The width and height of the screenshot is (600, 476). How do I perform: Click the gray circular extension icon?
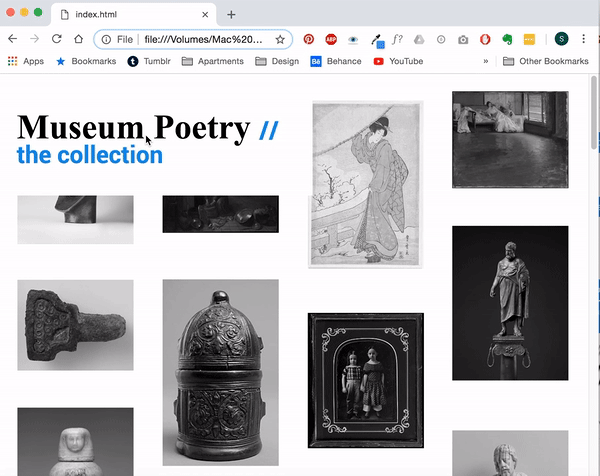tap(441, 39)
